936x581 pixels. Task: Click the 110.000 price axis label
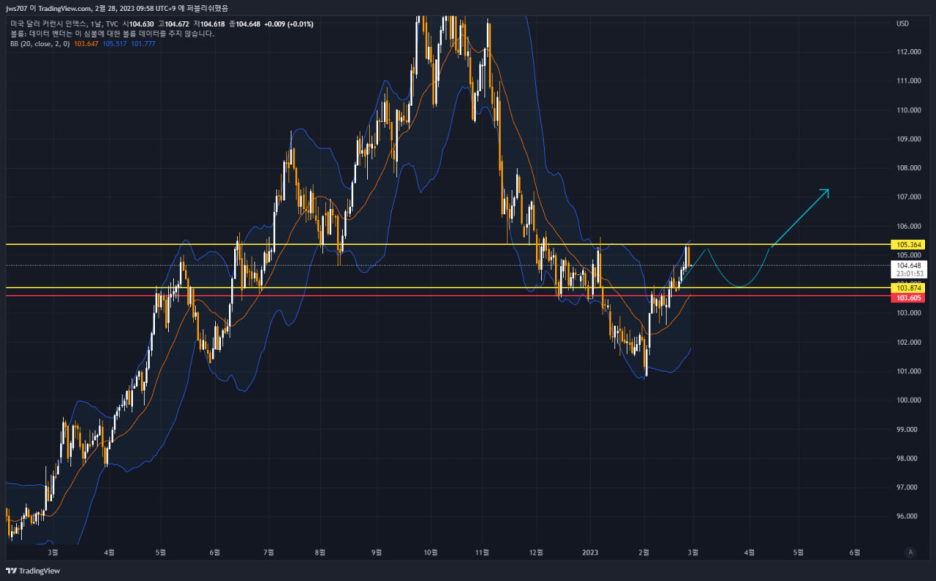coord(909,110)
